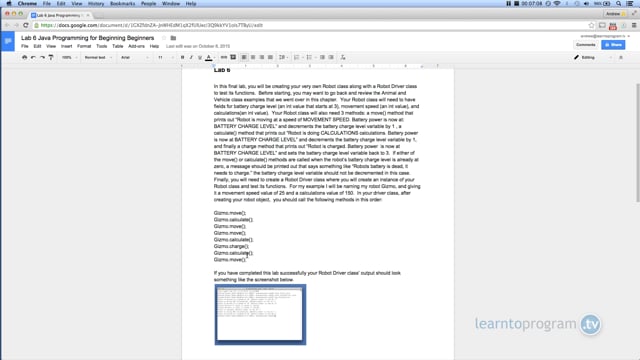Image resolution: width=640 pixels, height=360 pixels.
Task: Click the blue Share button
Action: tap(613, 45)
